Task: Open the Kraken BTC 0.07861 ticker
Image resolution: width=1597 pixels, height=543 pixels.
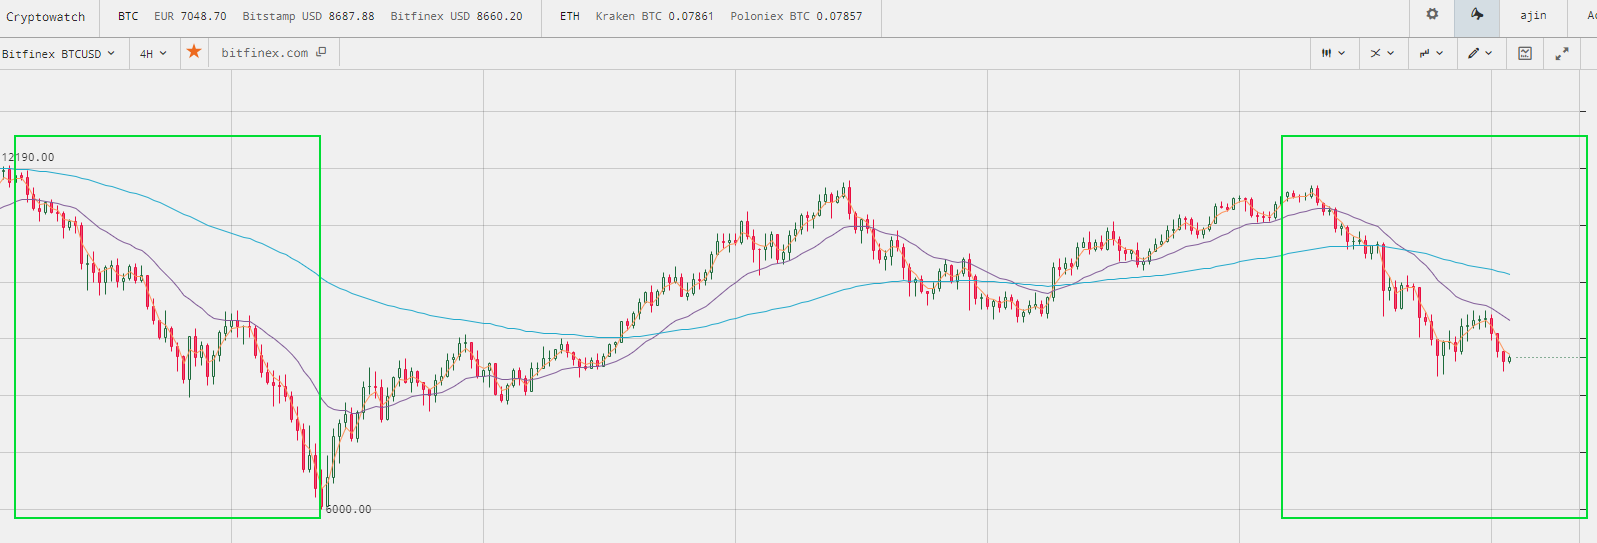Action: point(654,16)
